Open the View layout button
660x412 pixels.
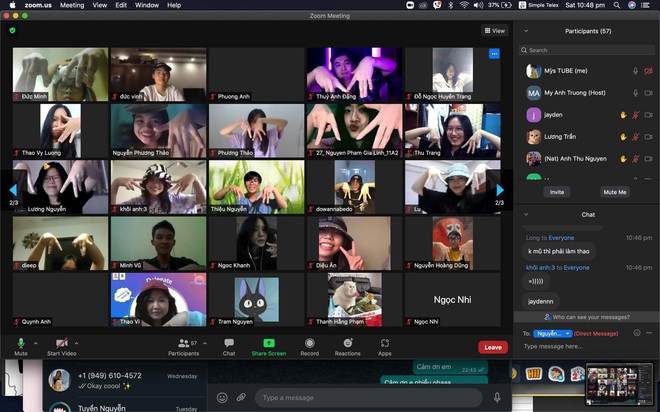[x=495, y=31]
